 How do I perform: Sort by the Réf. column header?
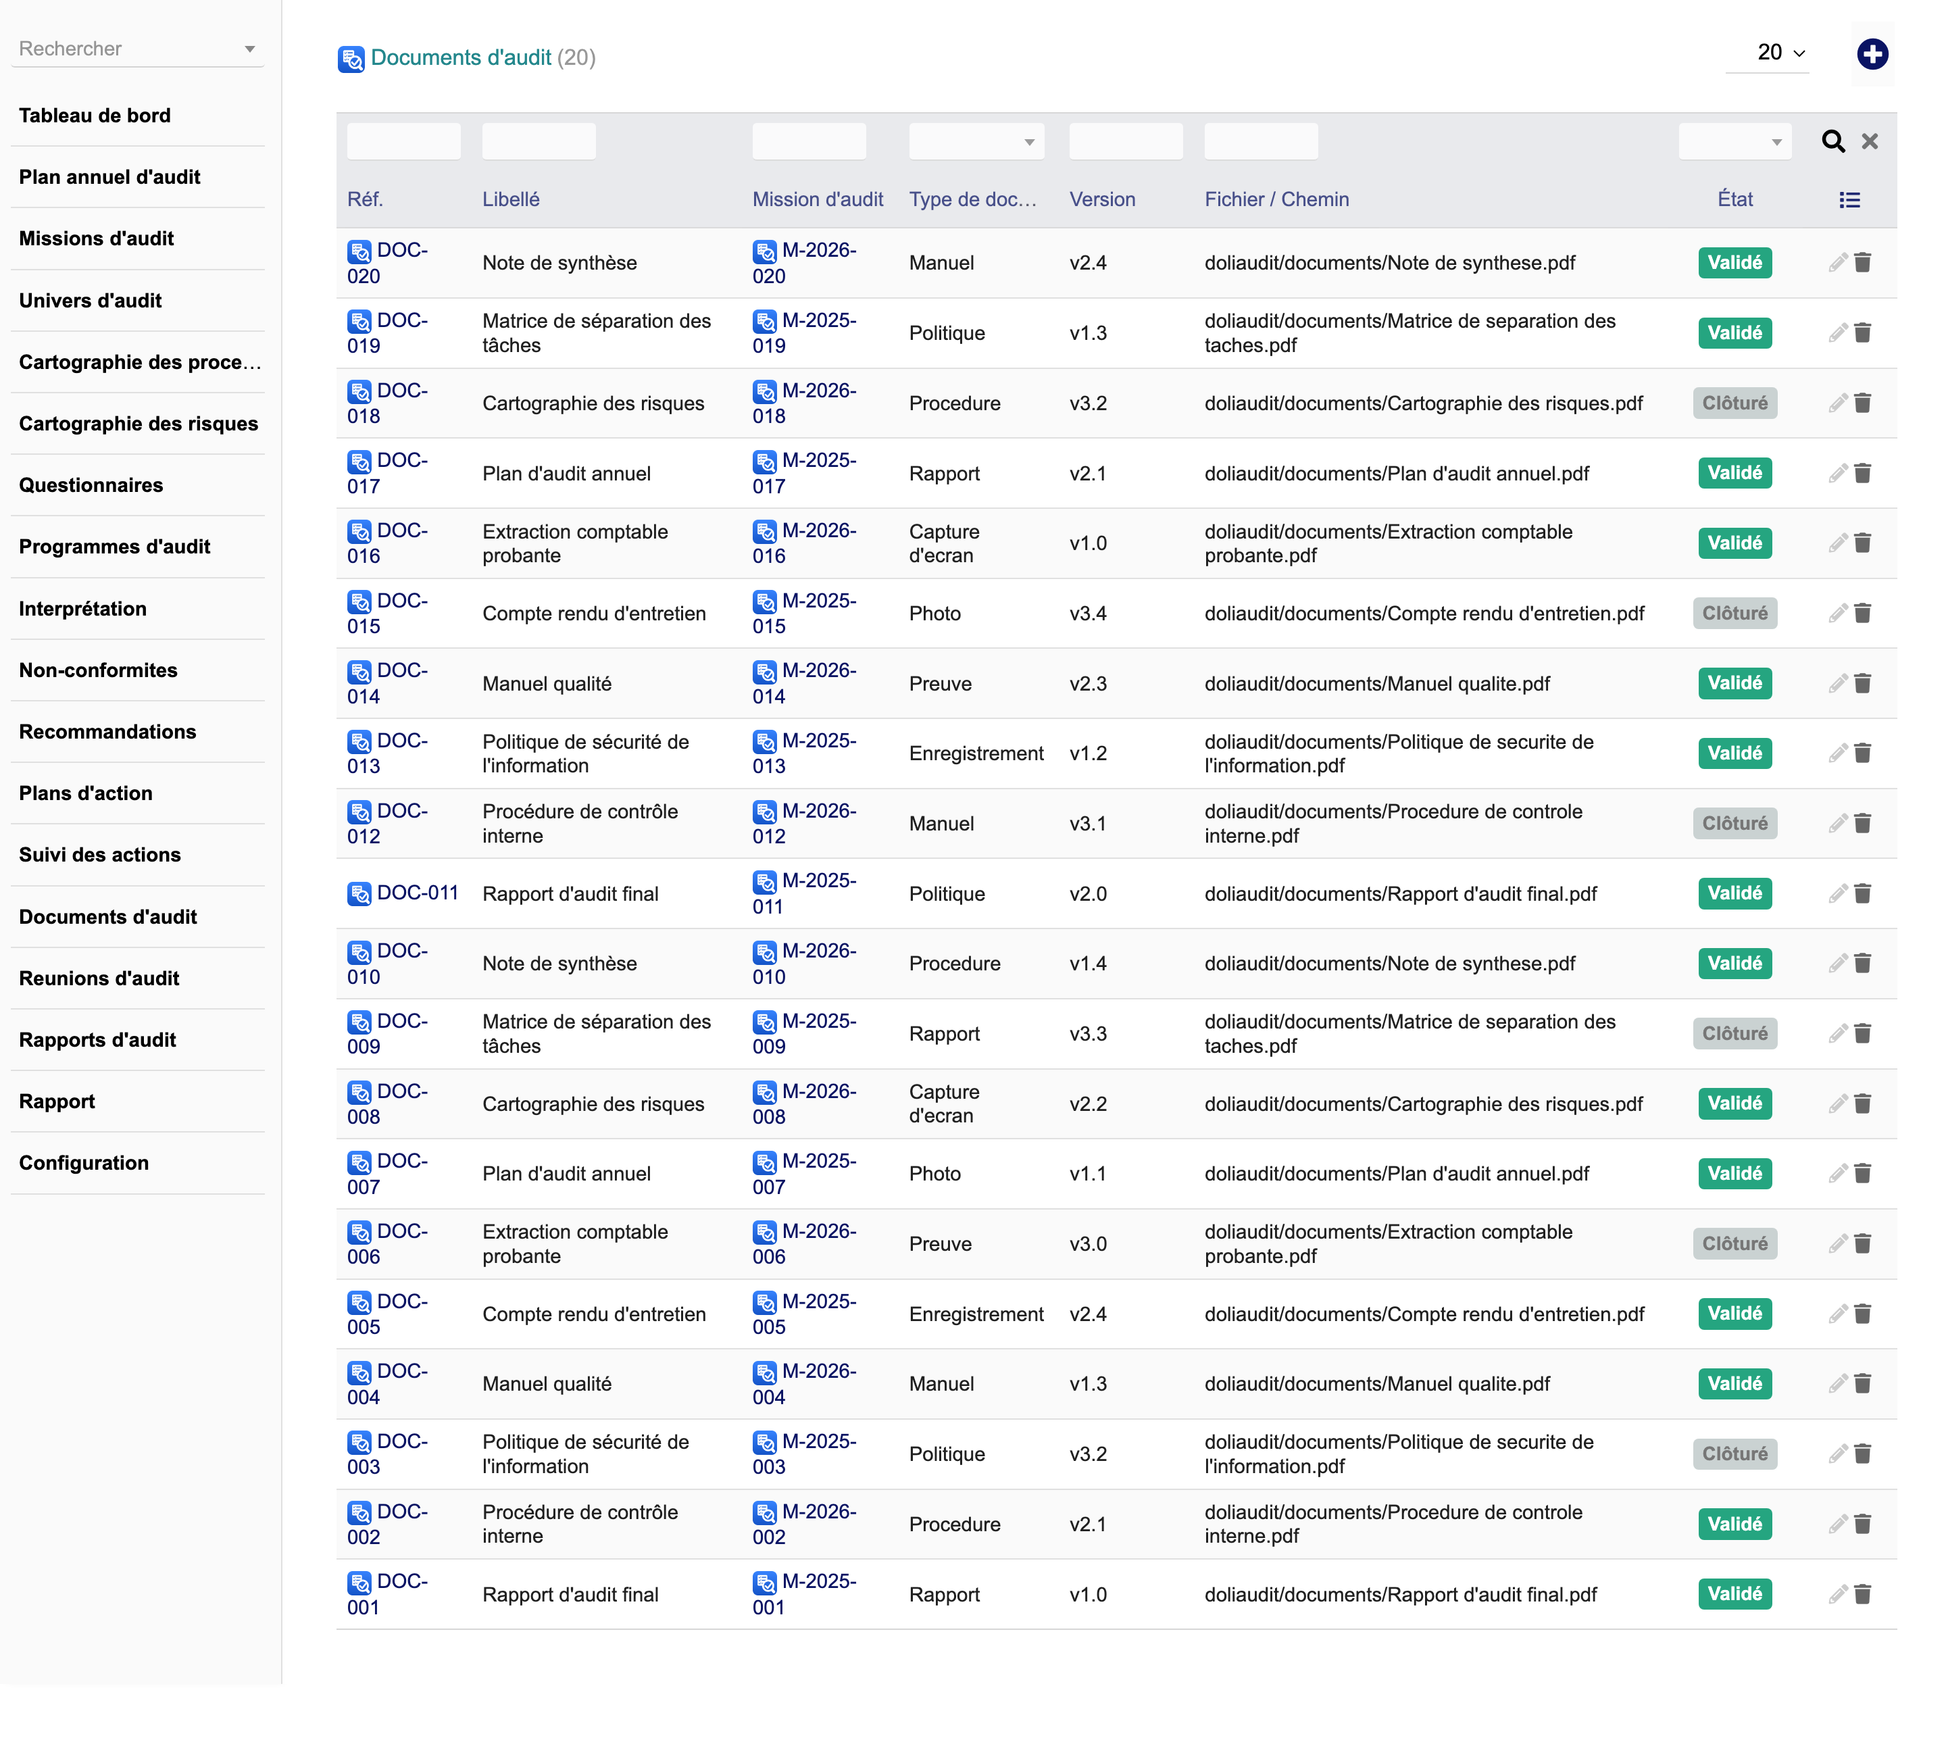point(365,199)
